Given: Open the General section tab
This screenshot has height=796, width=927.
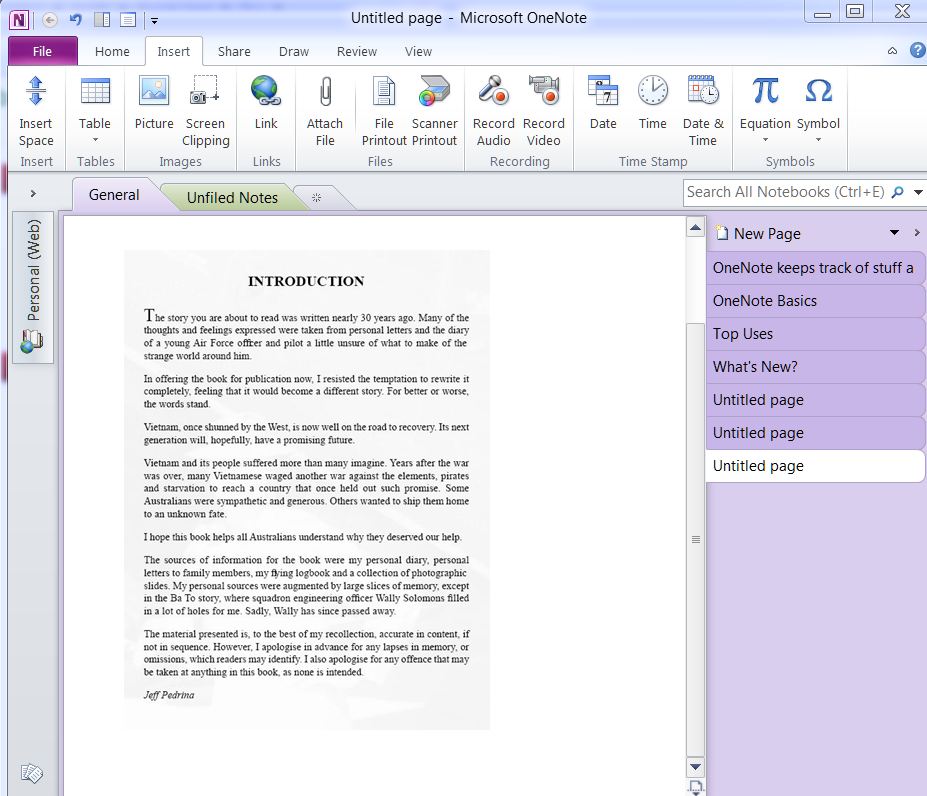Looking at the screenshot, I should (x=114, y=195).
